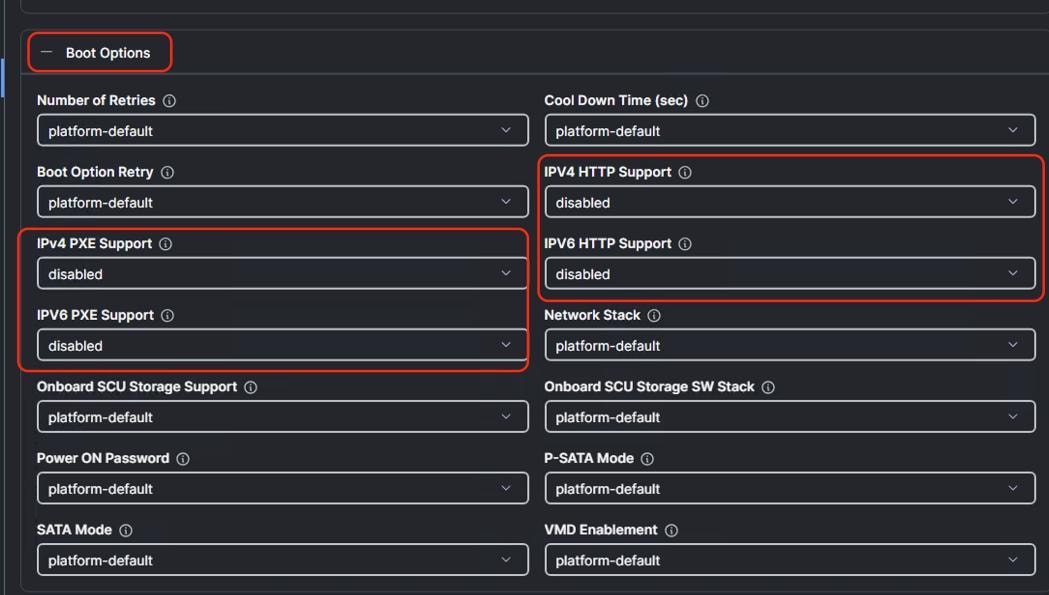
Task: Click info icon beside Network Stack
Action: (x=654, y=315)
